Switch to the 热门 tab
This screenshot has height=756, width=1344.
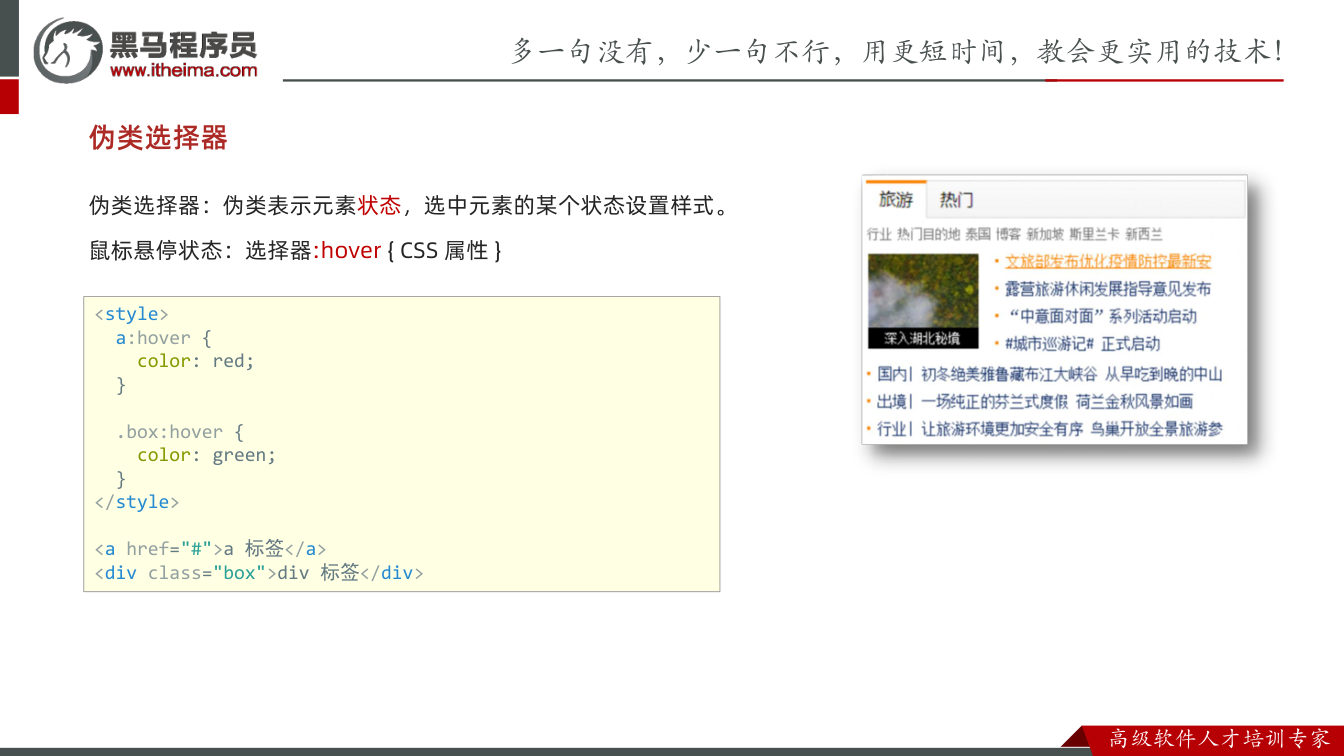[x=956, y=200]
